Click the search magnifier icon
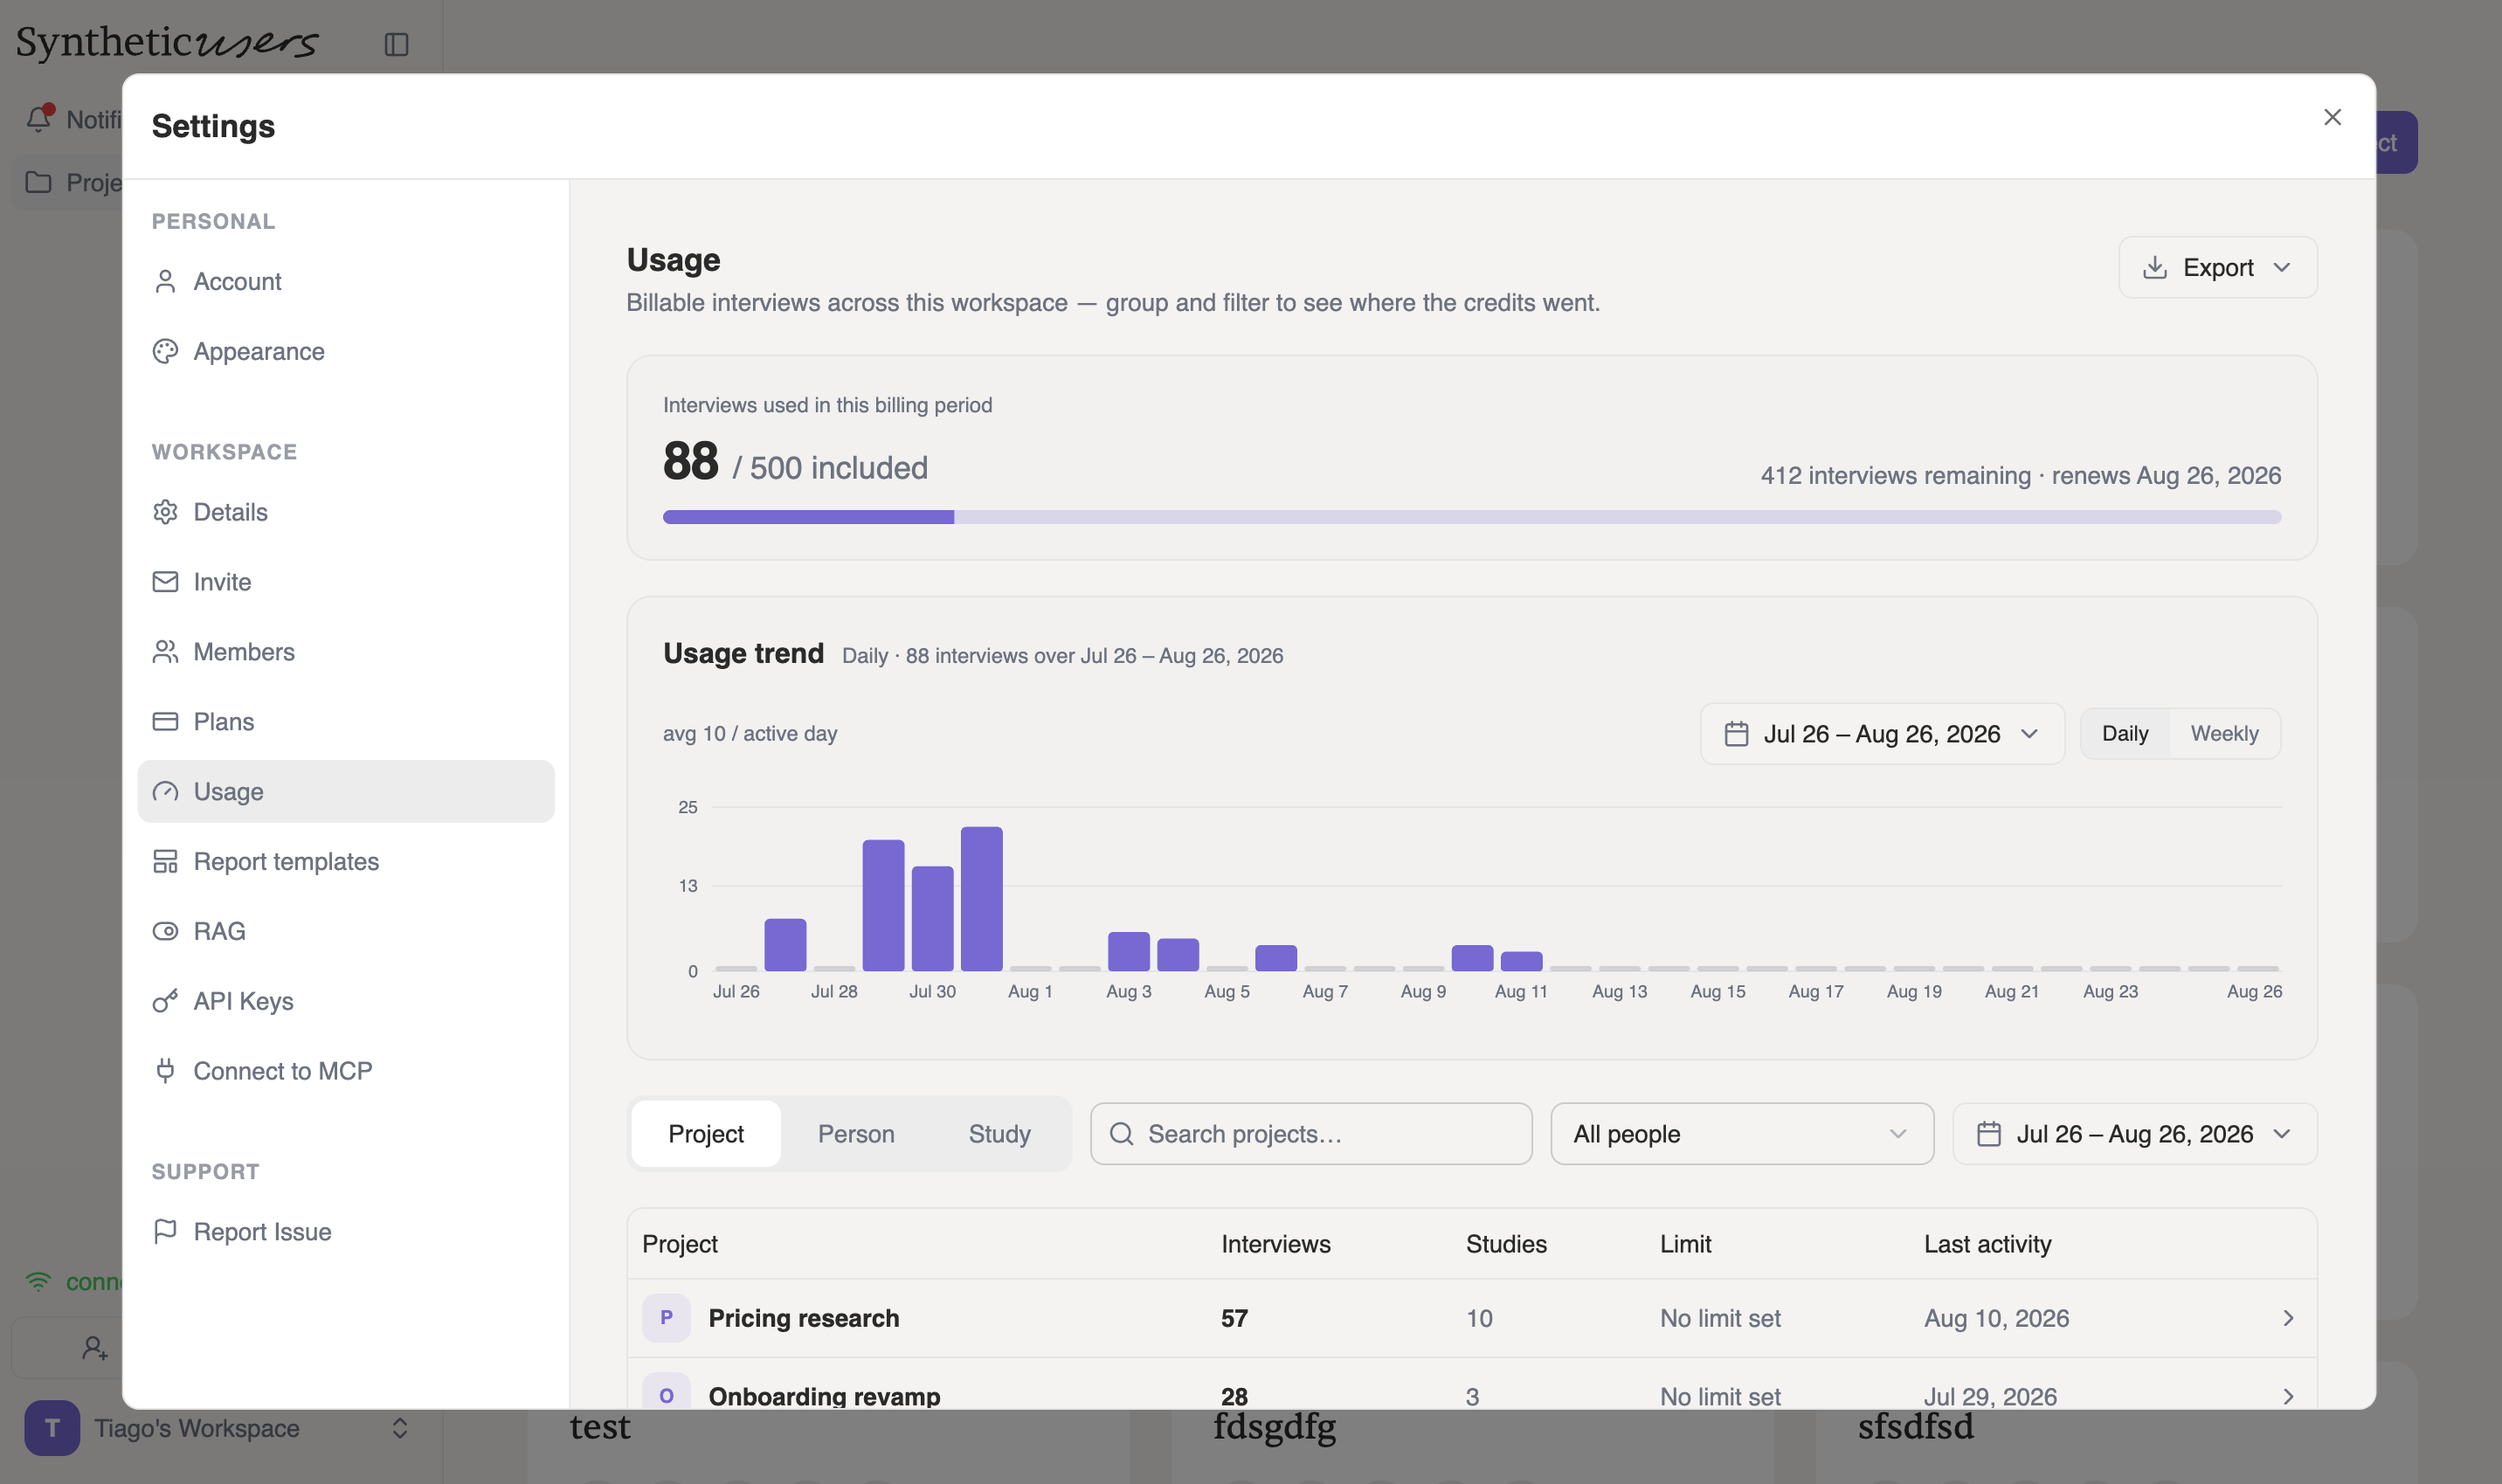This screenshot has height=1484, width=2502. coord(1122,1134)
